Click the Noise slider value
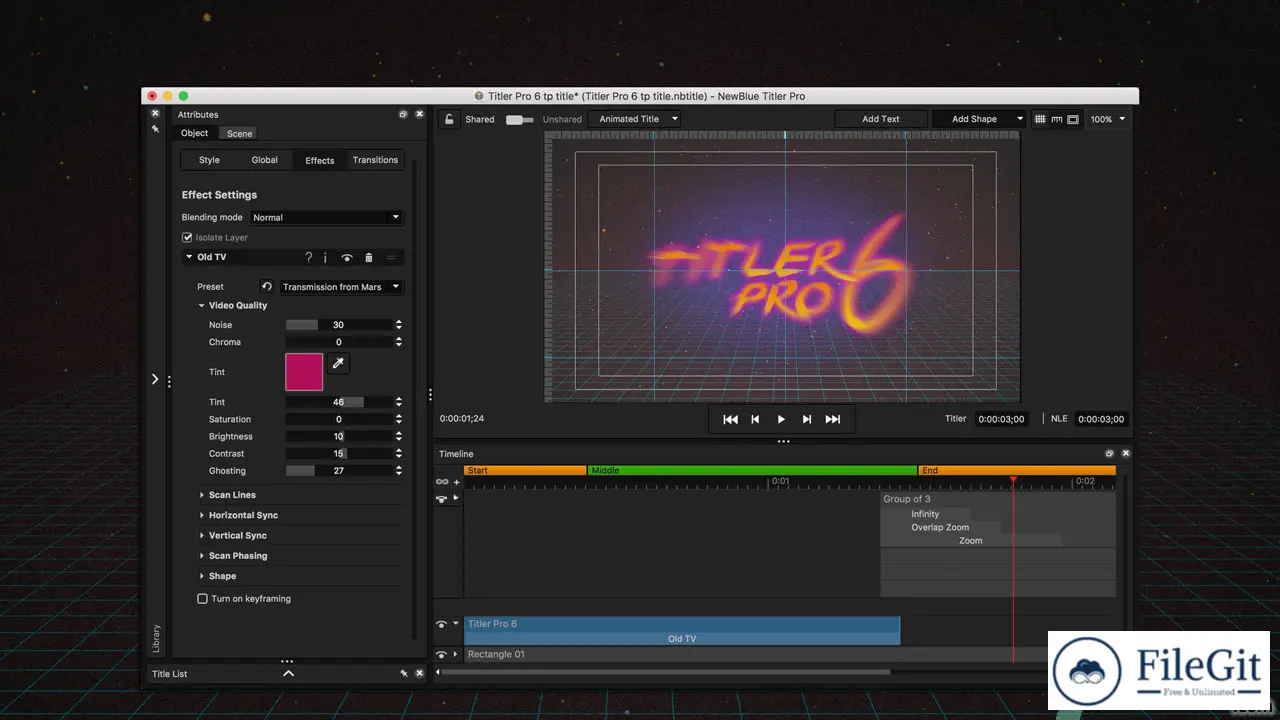The width and height of the screenshot is (1280, 720). 339,325
